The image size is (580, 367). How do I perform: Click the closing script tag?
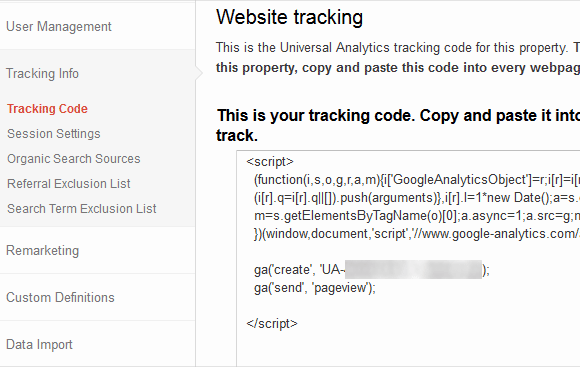click(x=272, y=324)
